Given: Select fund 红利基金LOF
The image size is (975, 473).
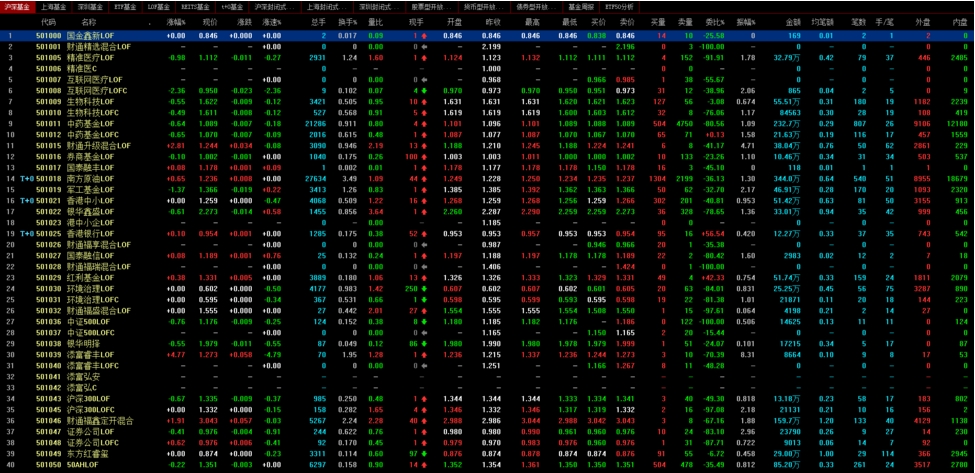Looking at the screenshot, I should click(x=90, y=277).
